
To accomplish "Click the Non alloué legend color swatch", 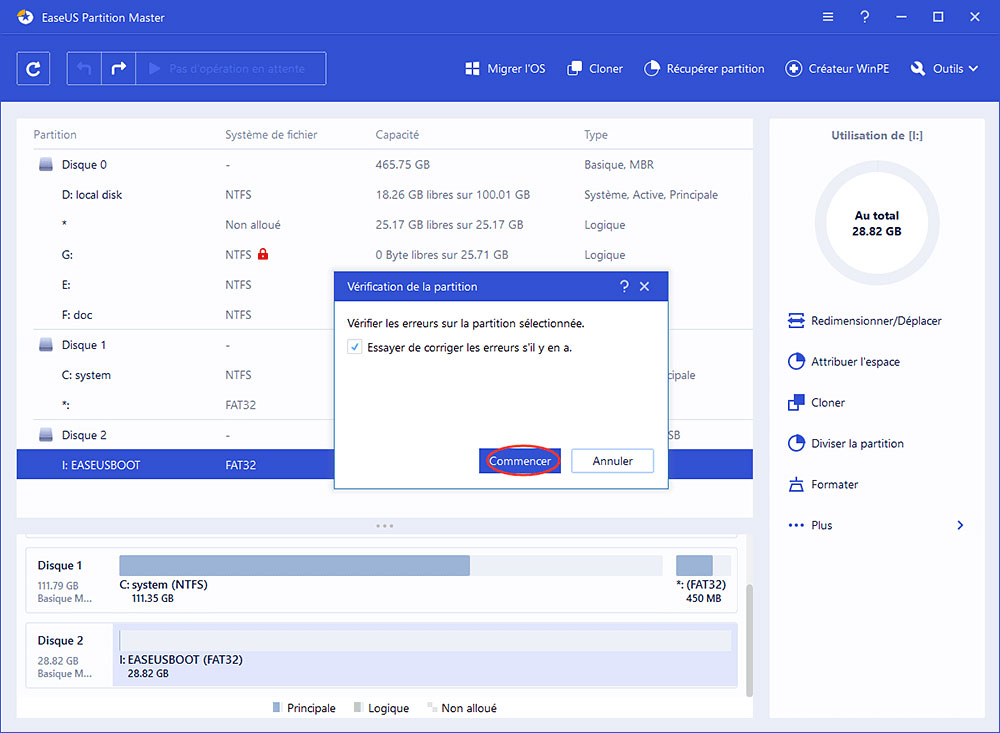I will pos(432,707).
